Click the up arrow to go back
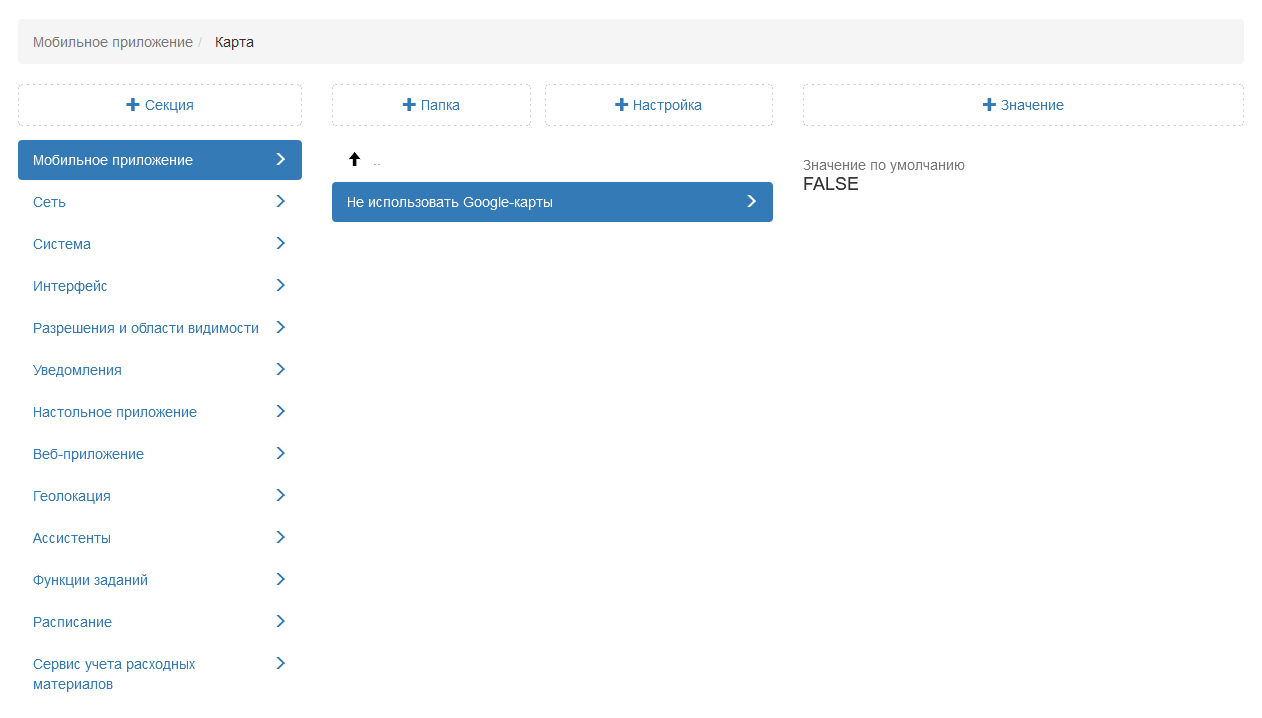This screenshot has height=718, width=1262. (x=354, y=160)
